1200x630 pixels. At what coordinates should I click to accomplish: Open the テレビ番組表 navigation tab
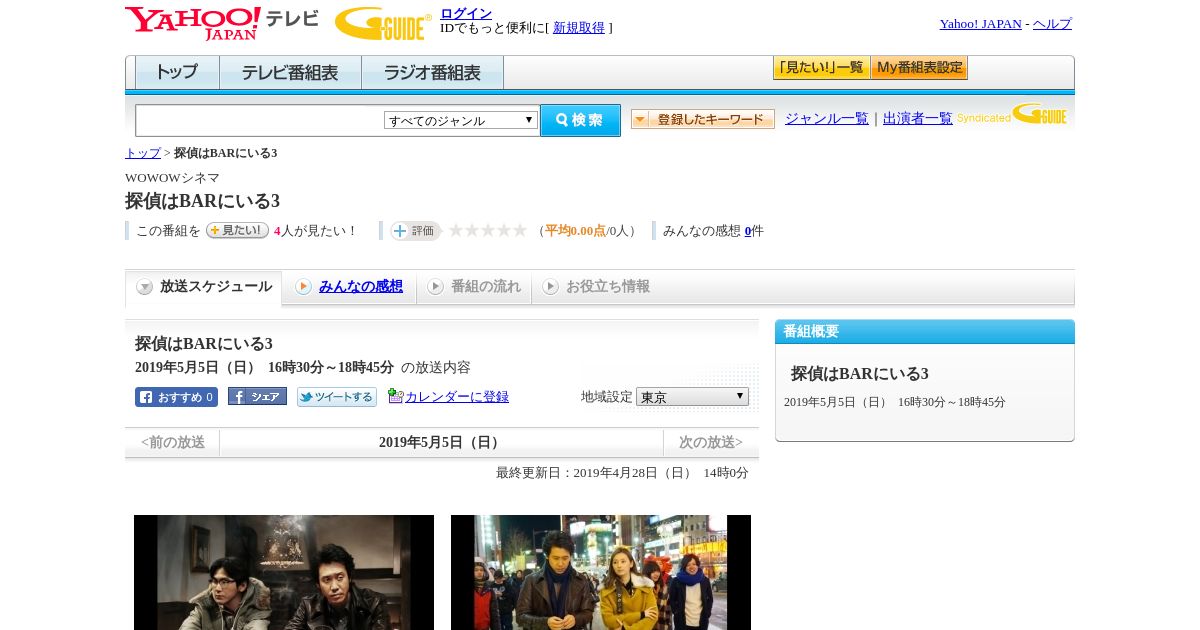click(x=290, y=73)
